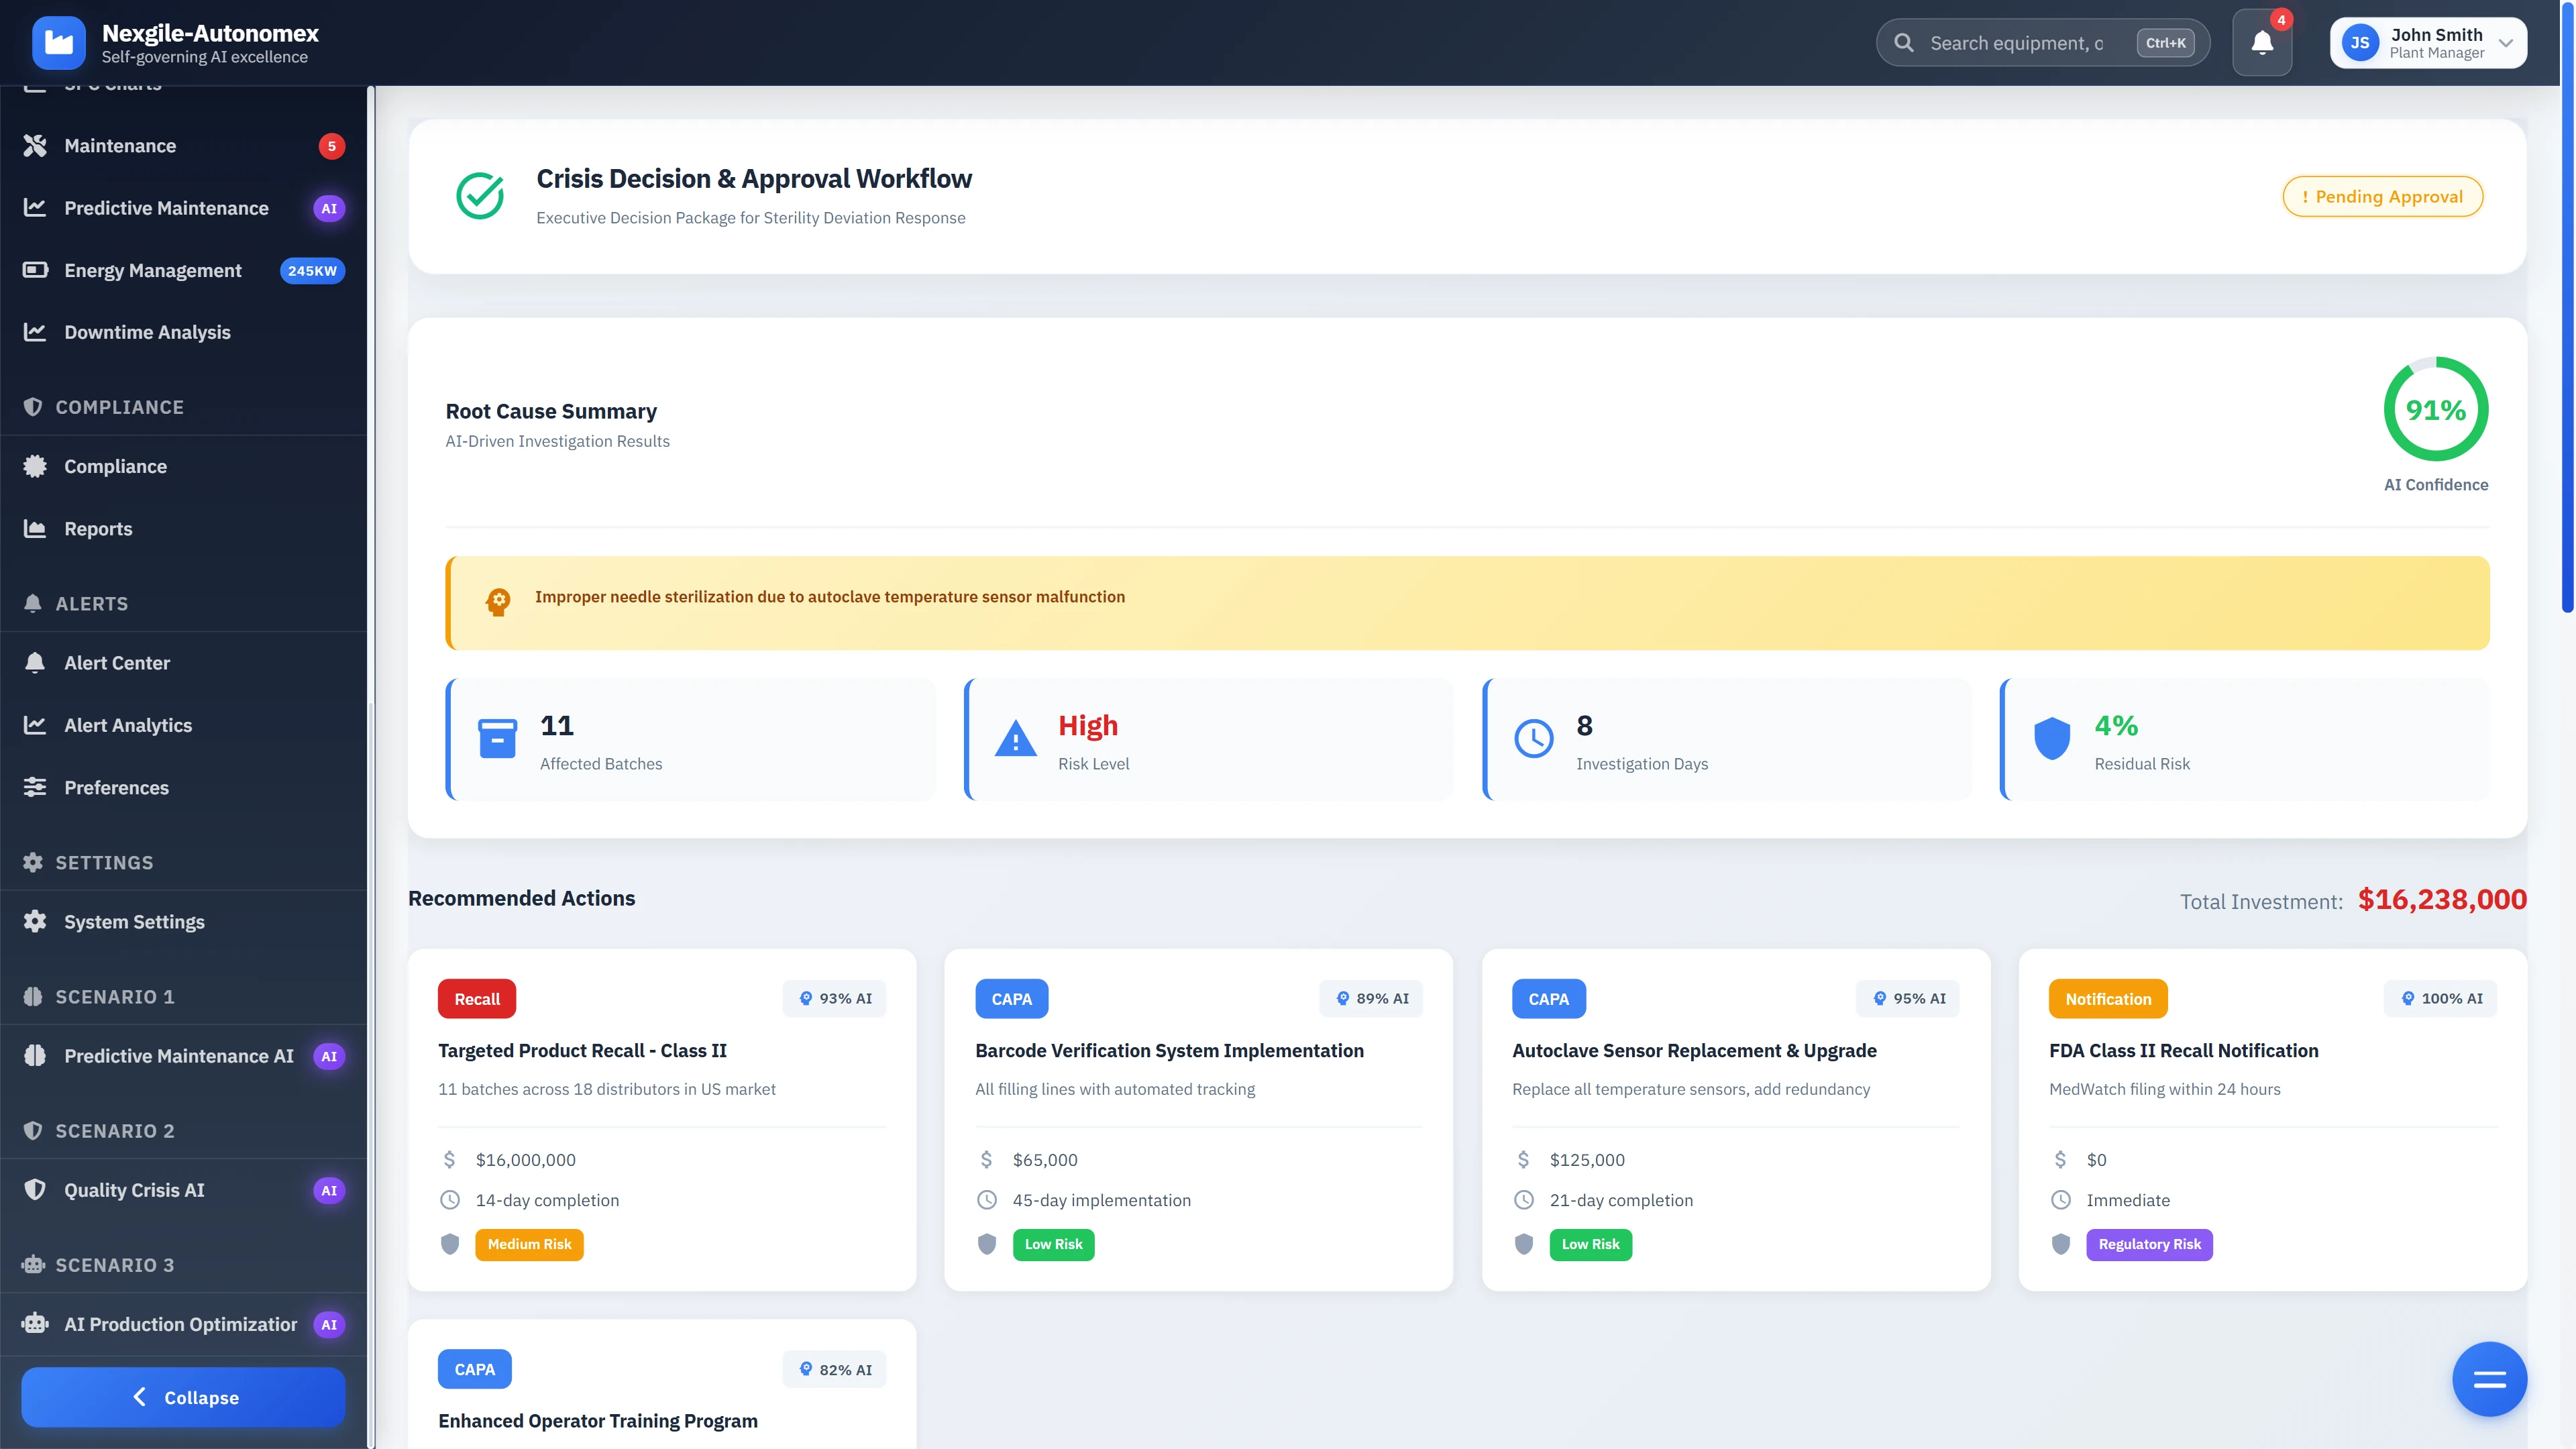Click the Affected Batches archive icon

tap(497, 739)
